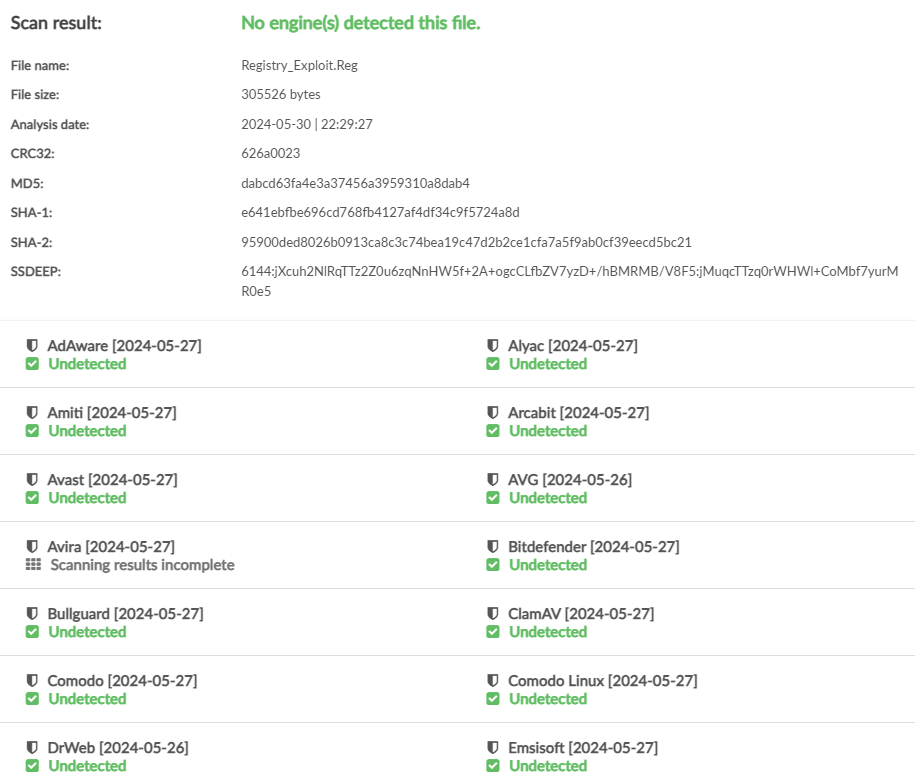Click the shield icon beside Amiti
Viewport: 915px width, 774px height.
click(x=32, y=413)
